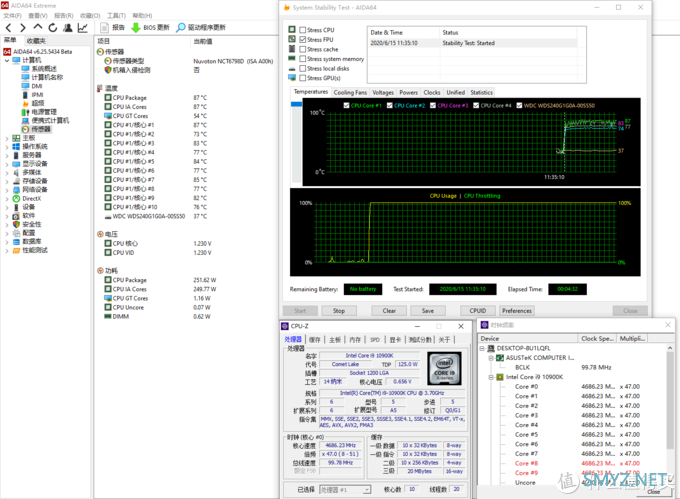
Task: Click the stress system memory icon
Action: (x=292, y=59)
